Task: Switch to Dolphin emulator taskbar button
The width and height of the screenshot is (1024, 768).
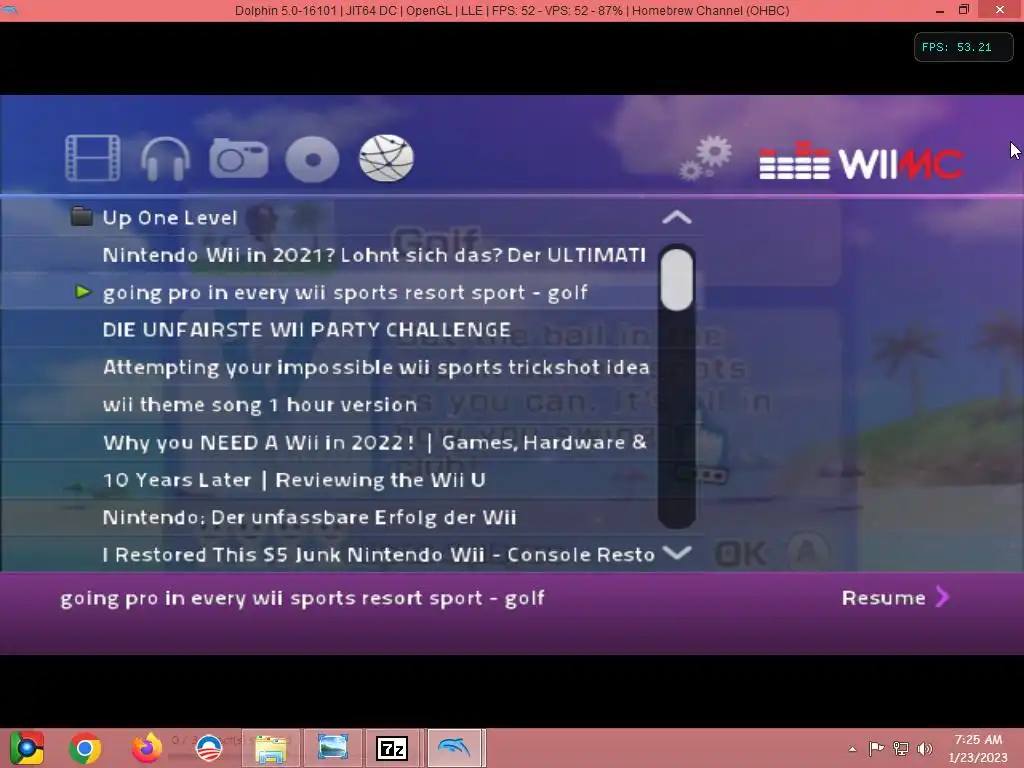Action: tap(456, 748)
